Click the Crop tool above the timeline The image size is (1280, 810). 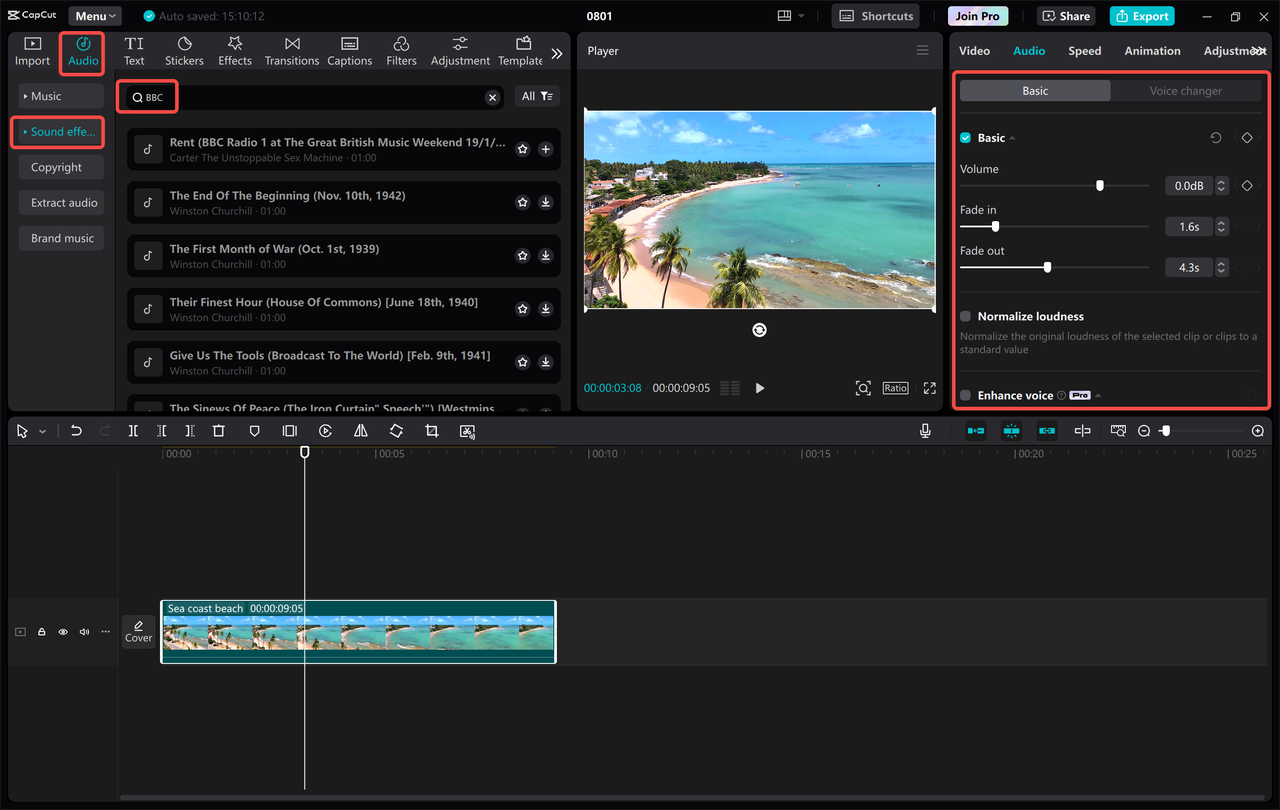(x=431, y=431)
